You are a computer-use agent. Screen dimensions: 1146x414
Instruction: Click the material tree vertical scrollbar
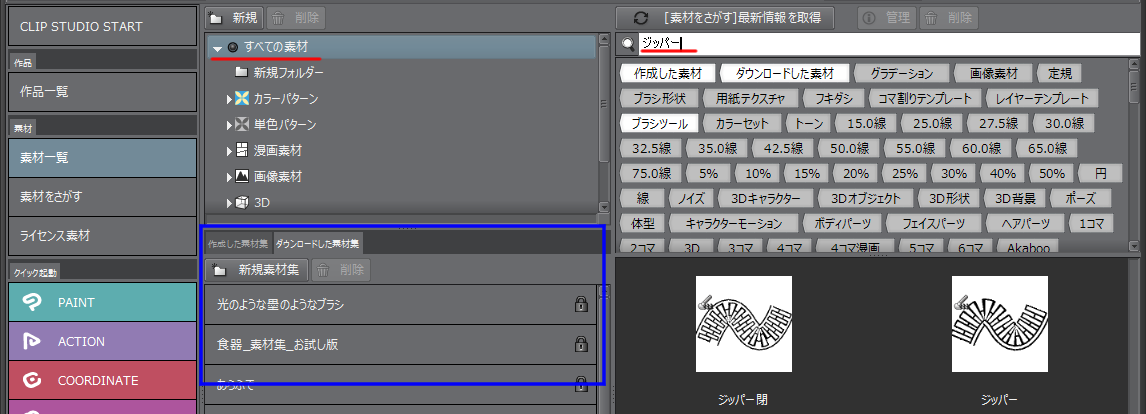tap(603, 122)
